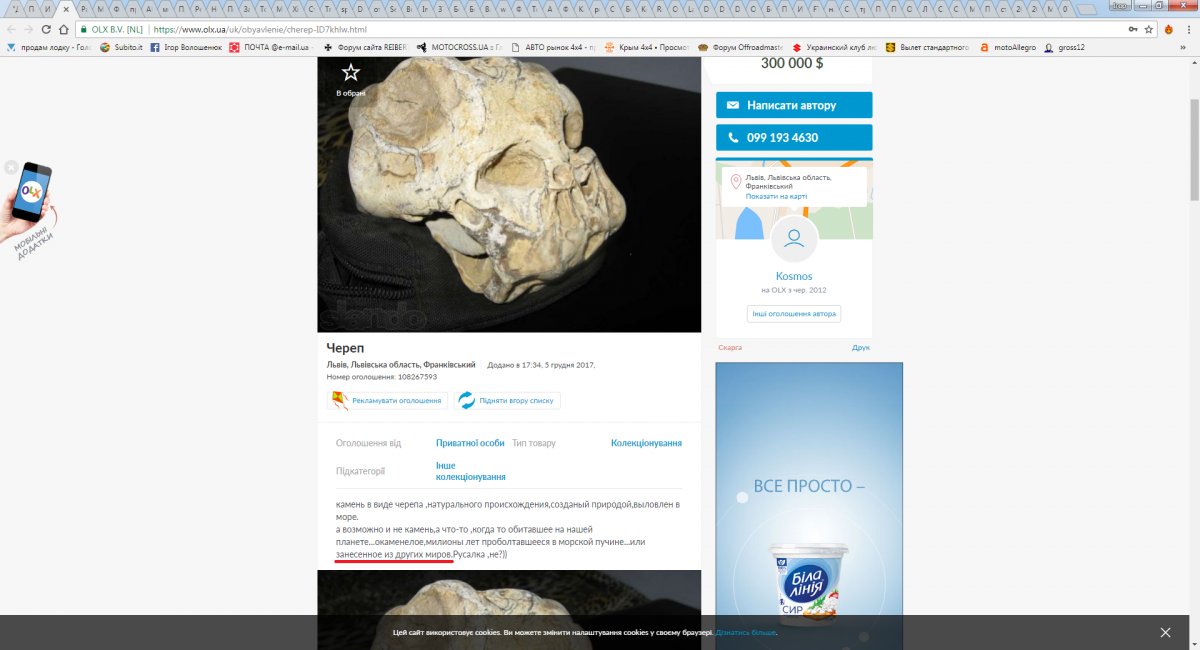The width and height of the screenshot is (1200, 650).
Task: Click main skull stone photo
Action: click(x=509, y=194)
